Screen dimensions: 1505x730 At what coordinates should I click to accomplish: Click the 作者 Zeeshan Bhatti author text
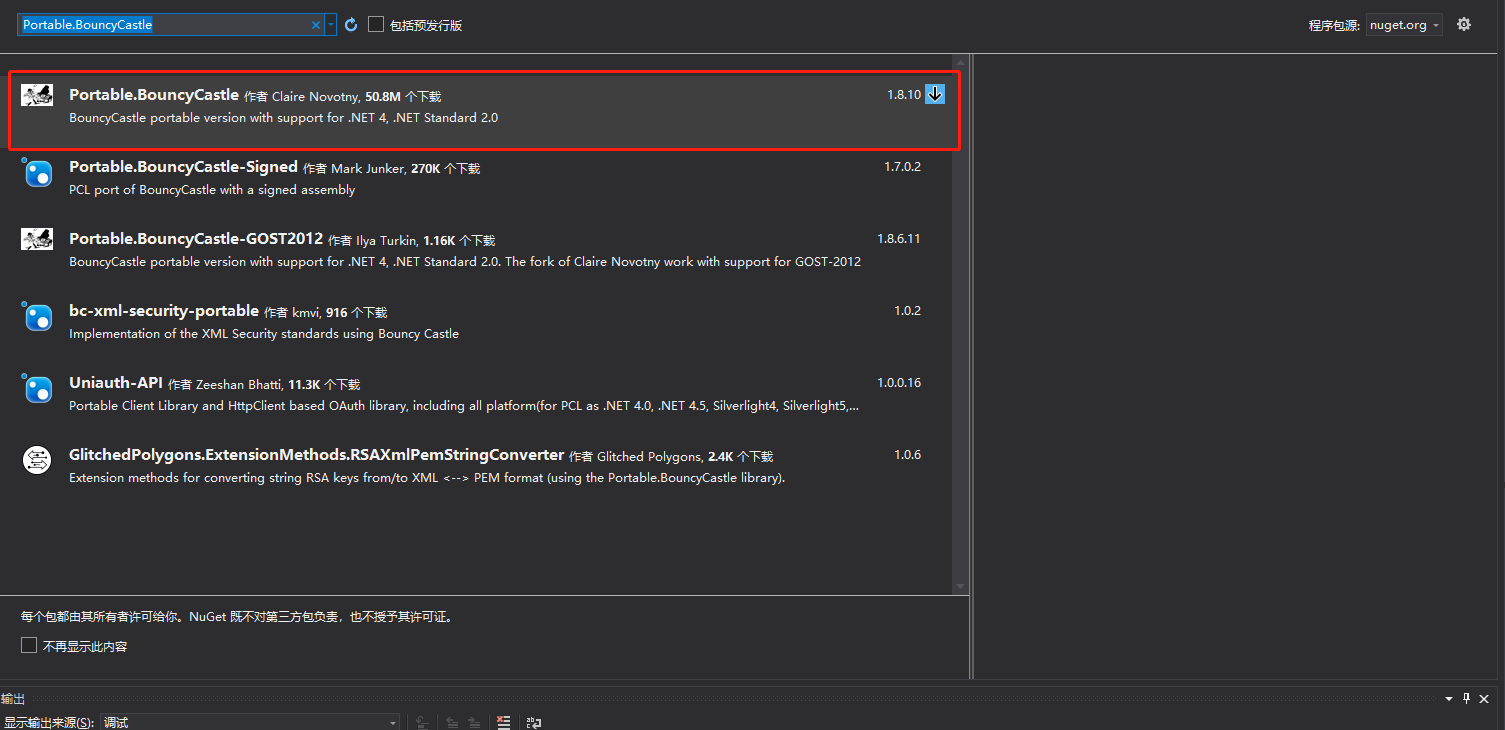coord(225,385)
